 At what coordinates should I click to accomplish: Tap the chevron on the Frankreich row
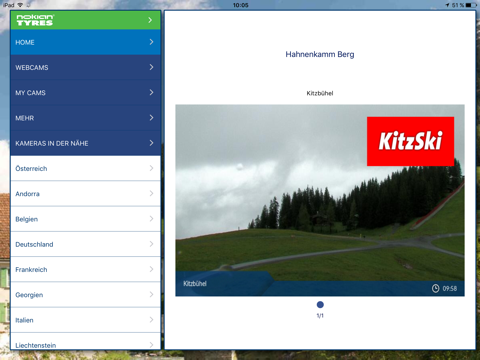coord(151,269)
